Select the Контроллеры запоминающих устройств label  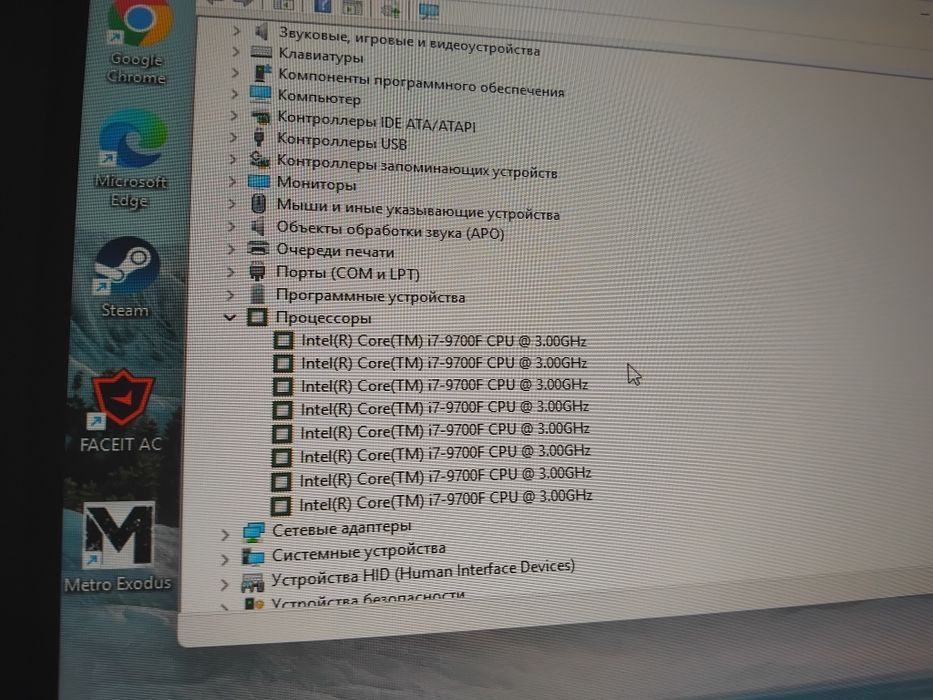(x=417, y=166)
